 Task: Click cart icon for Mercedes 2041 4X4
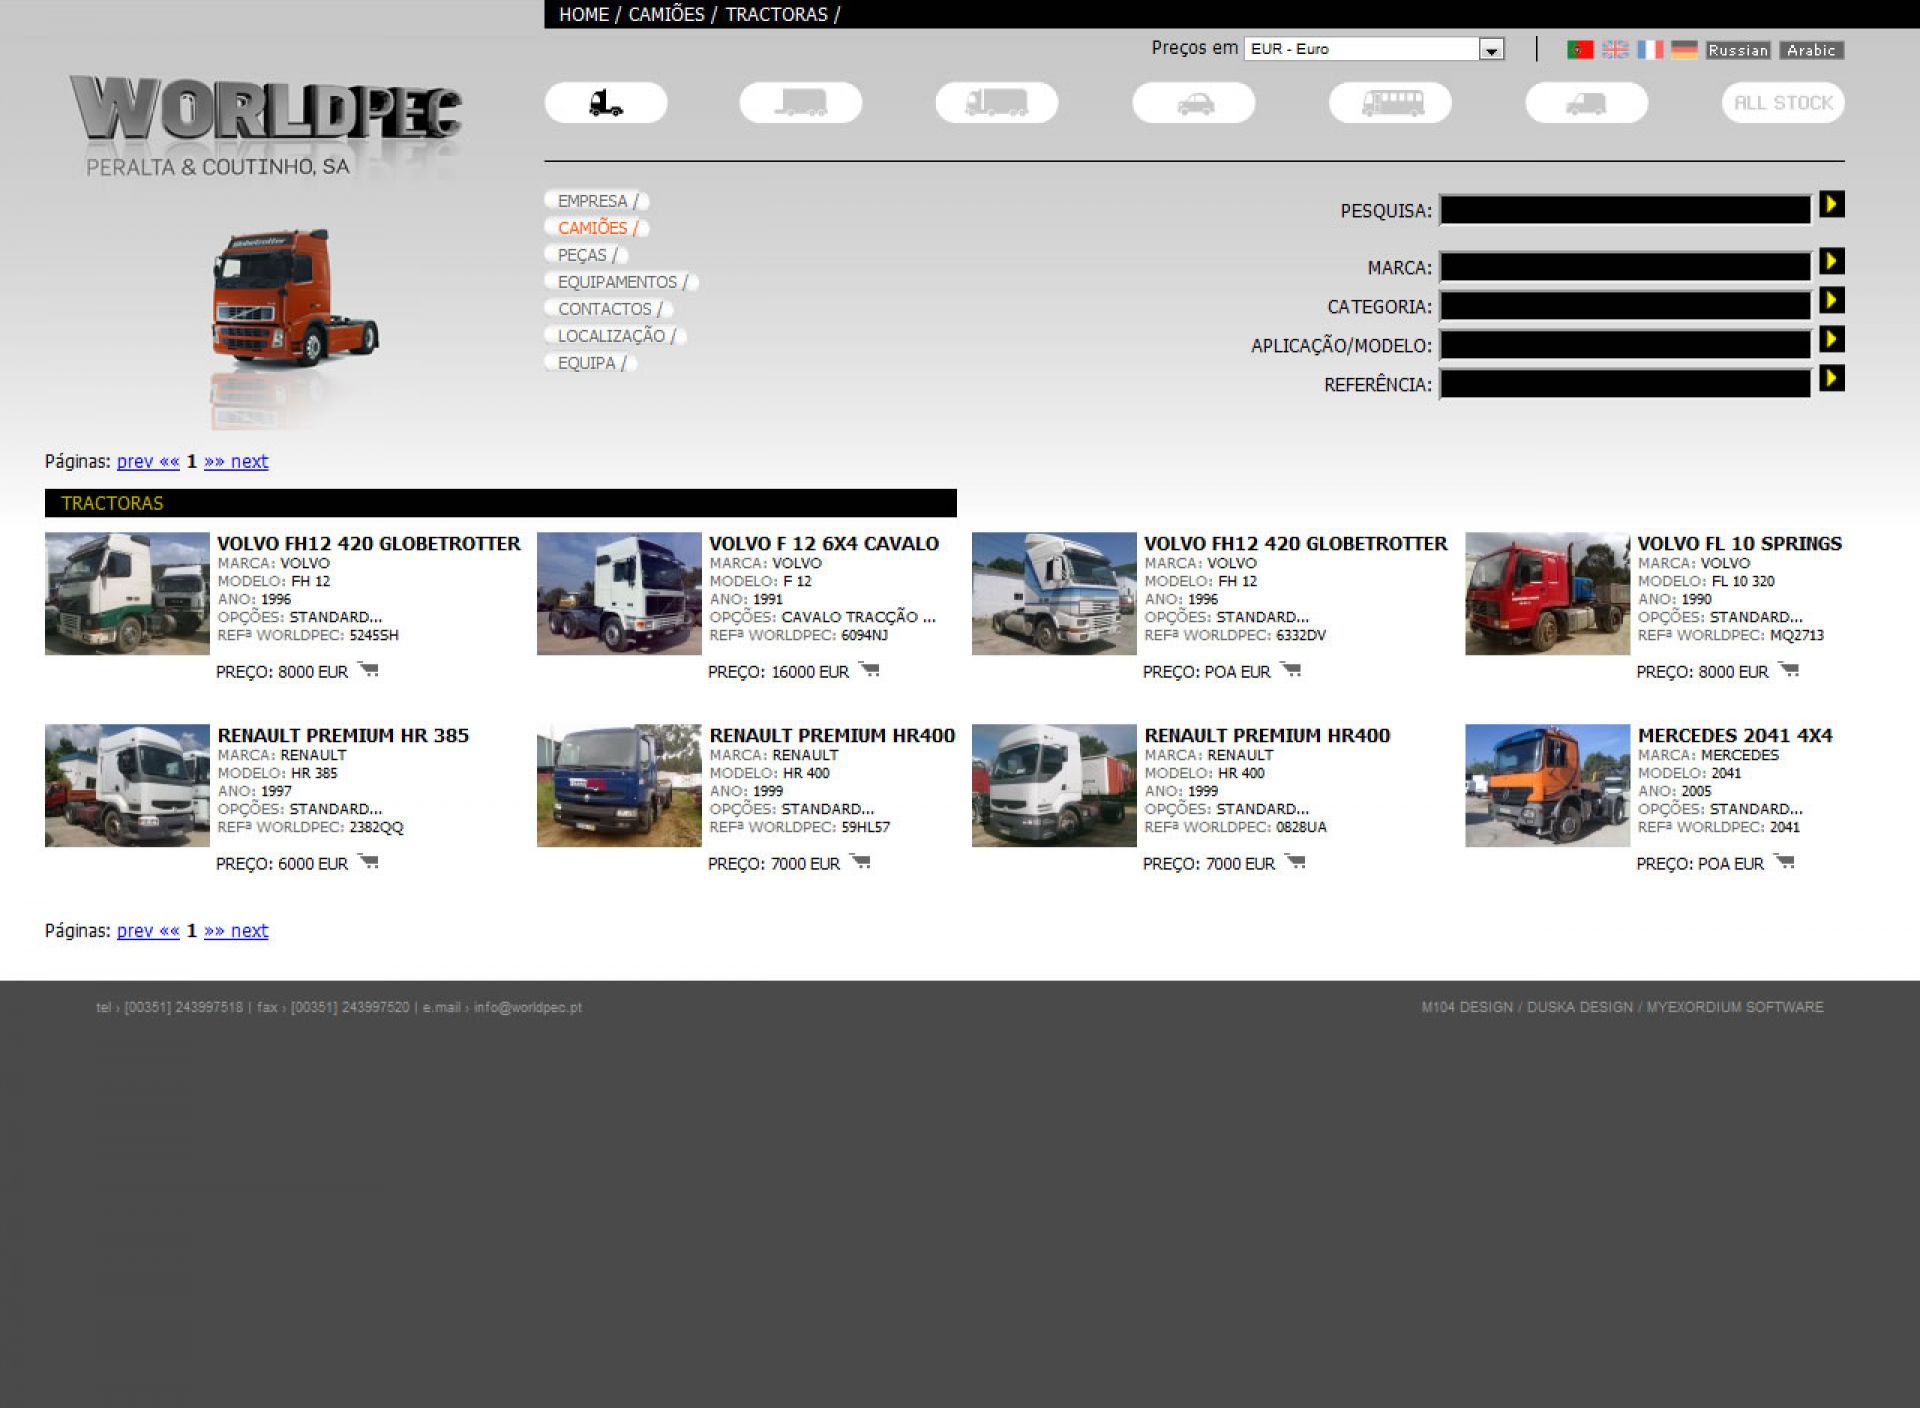1784,861
